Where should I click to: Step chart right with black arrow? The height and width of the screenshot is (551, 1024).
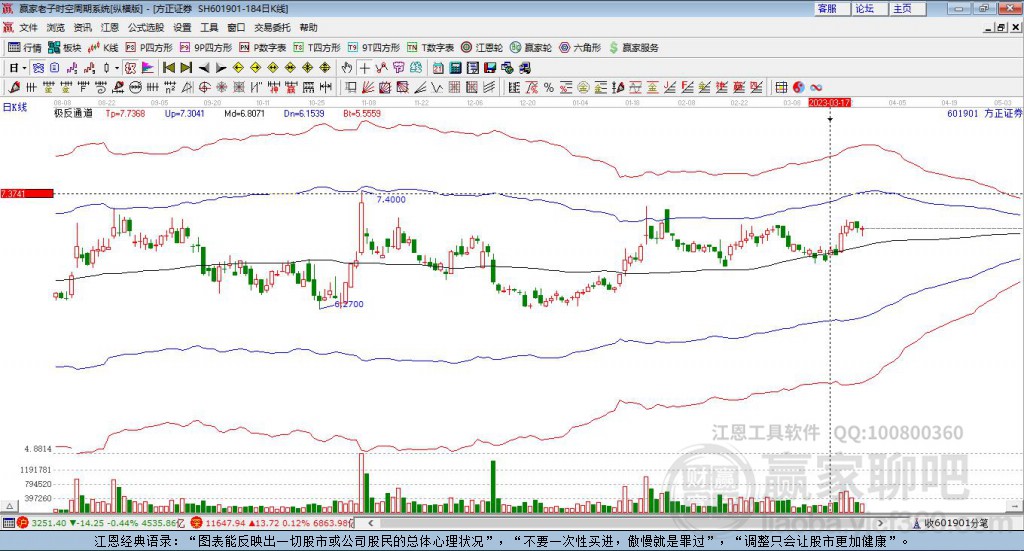pos(221,68)
